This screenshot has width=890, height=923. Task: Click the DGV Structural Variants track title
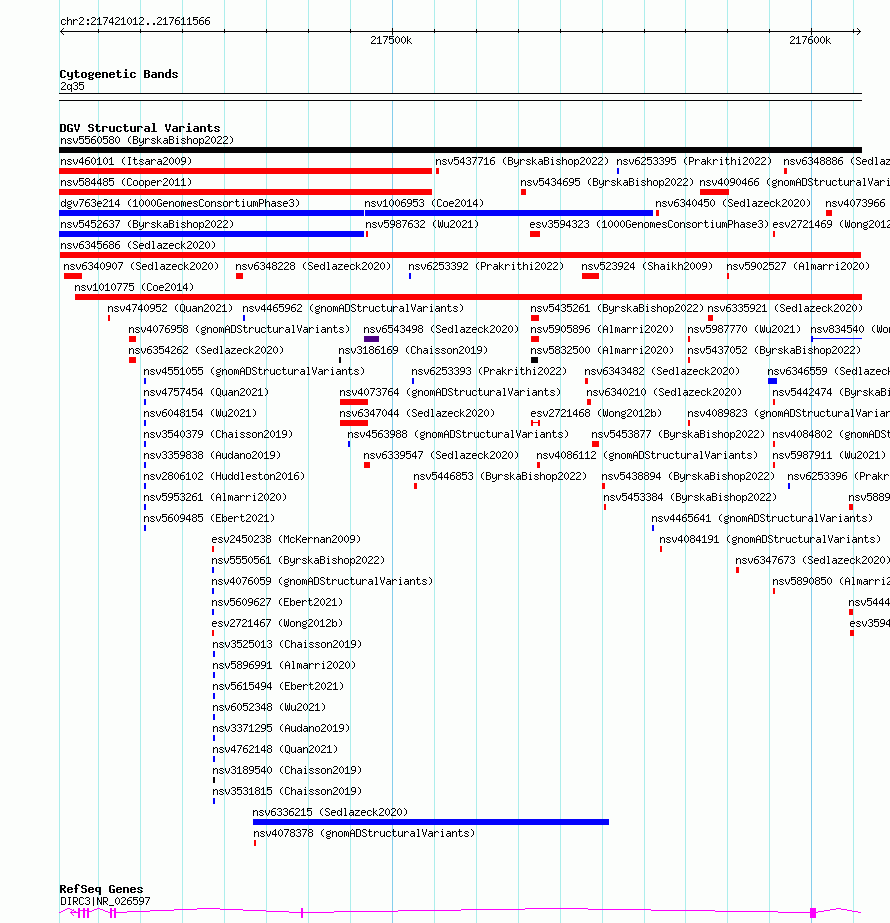click(140, 128)
